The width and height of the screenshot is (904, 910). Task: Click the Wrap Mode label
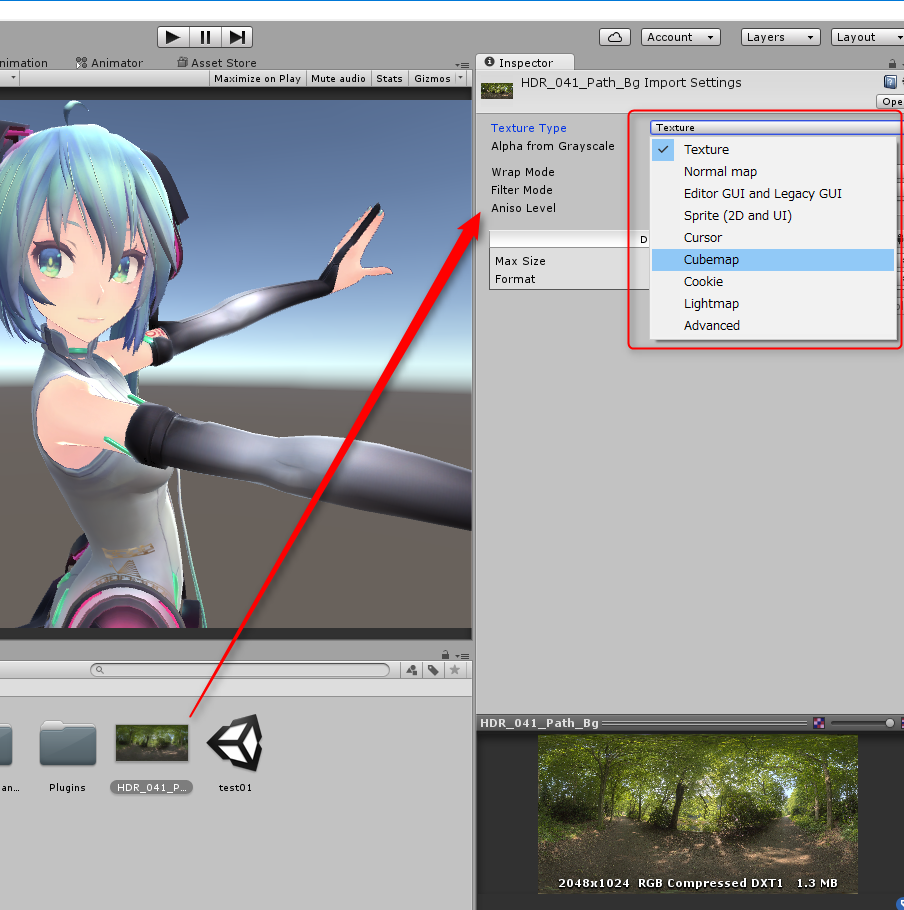click(523, 172)
